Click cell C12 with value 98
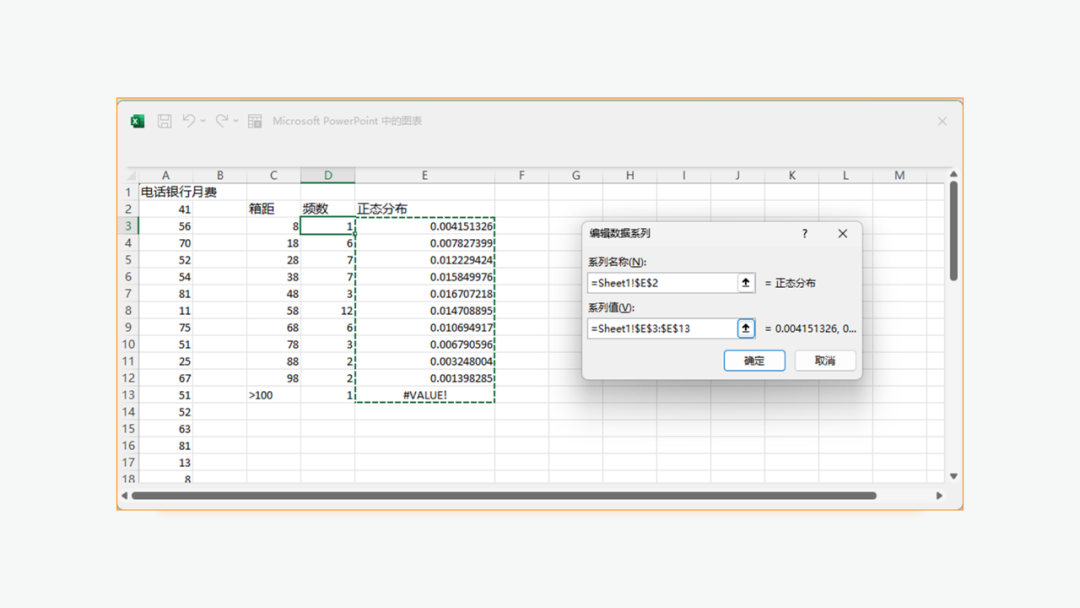Image resolution: width=1080 pixels, height=608 pixels. click(x=273, y=378)
